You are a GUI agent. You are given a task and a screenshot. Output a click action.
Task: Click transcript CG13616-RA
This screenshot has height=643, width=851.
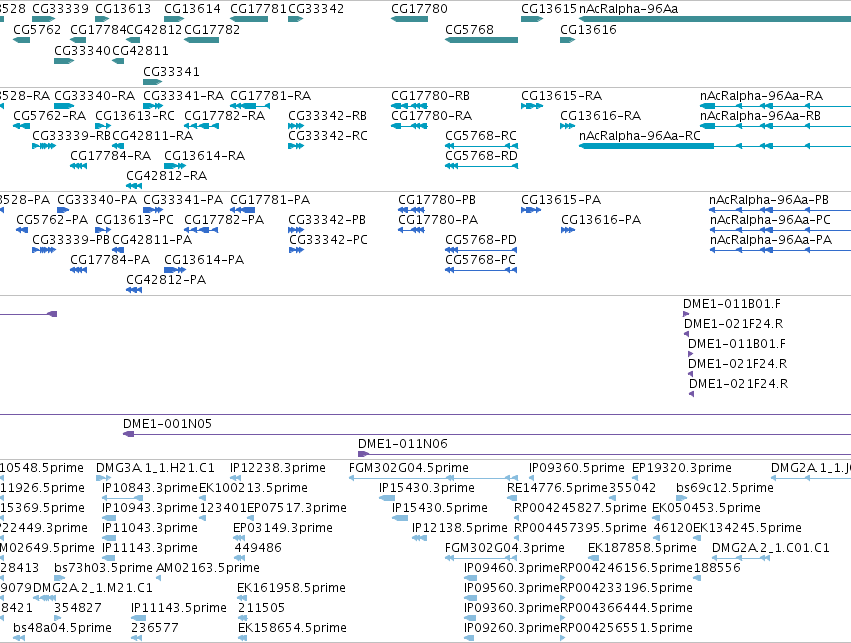tap(600, 116)
